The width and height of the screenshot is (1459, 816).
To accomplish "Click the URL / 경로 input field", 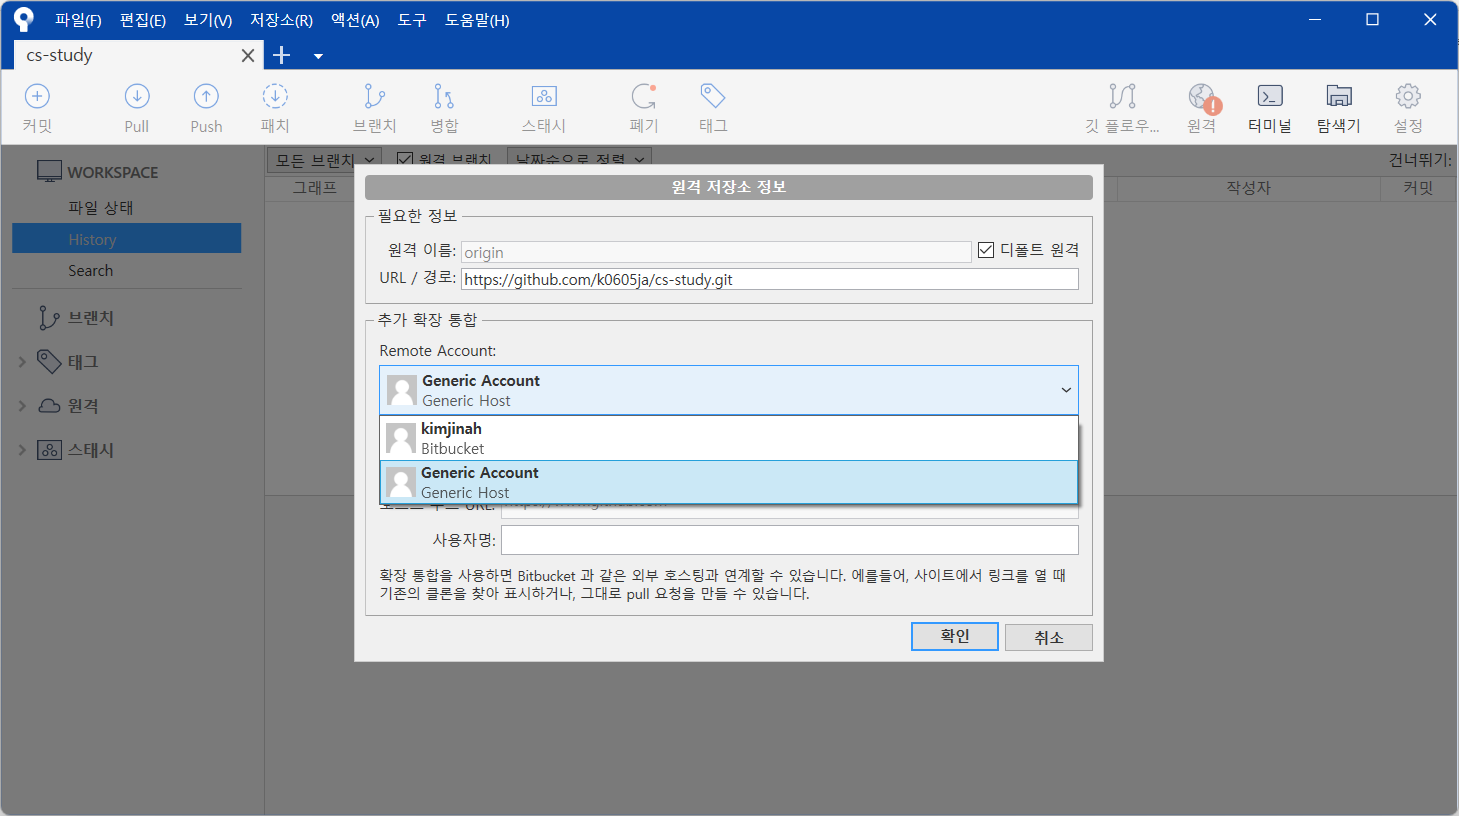I will pos(770,279).
